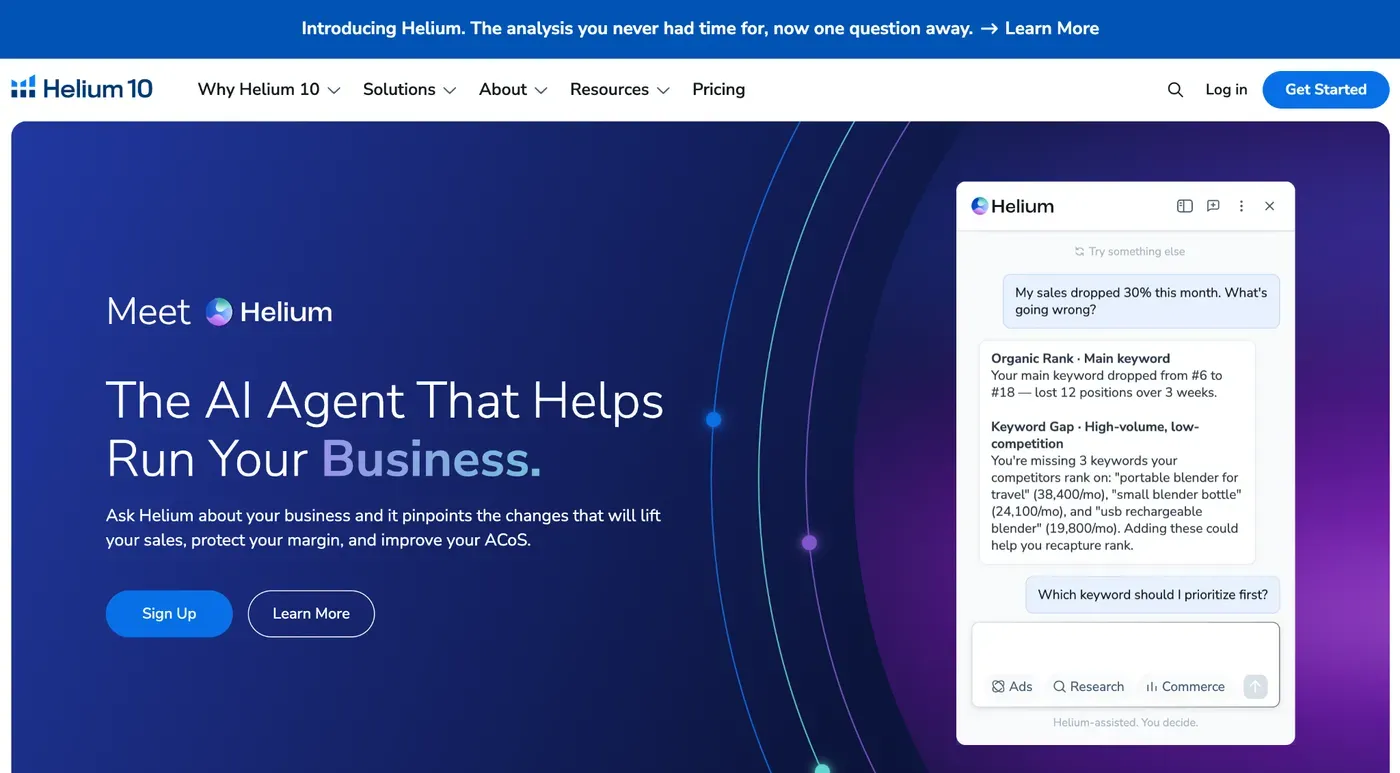Open the Pricing page
The height and width of the screenshot is (773, 1400).
(x=719, y=89)
